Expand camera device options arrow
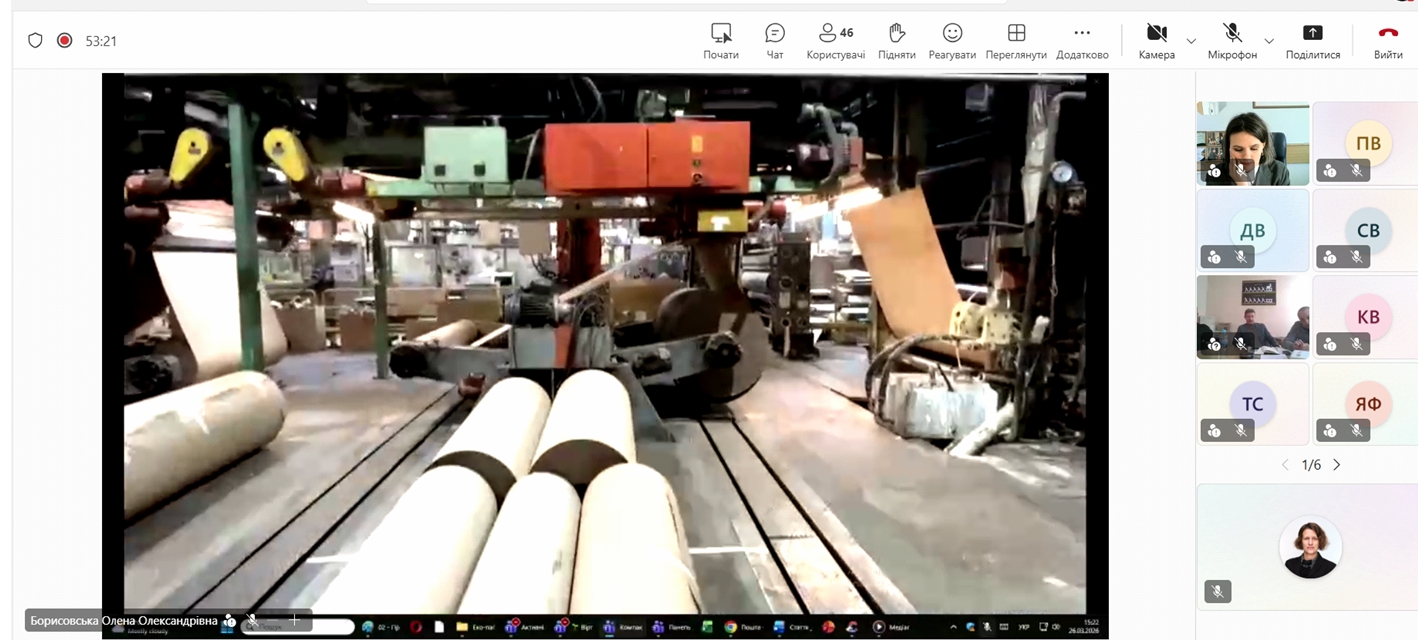 [x=1191, y=41]
